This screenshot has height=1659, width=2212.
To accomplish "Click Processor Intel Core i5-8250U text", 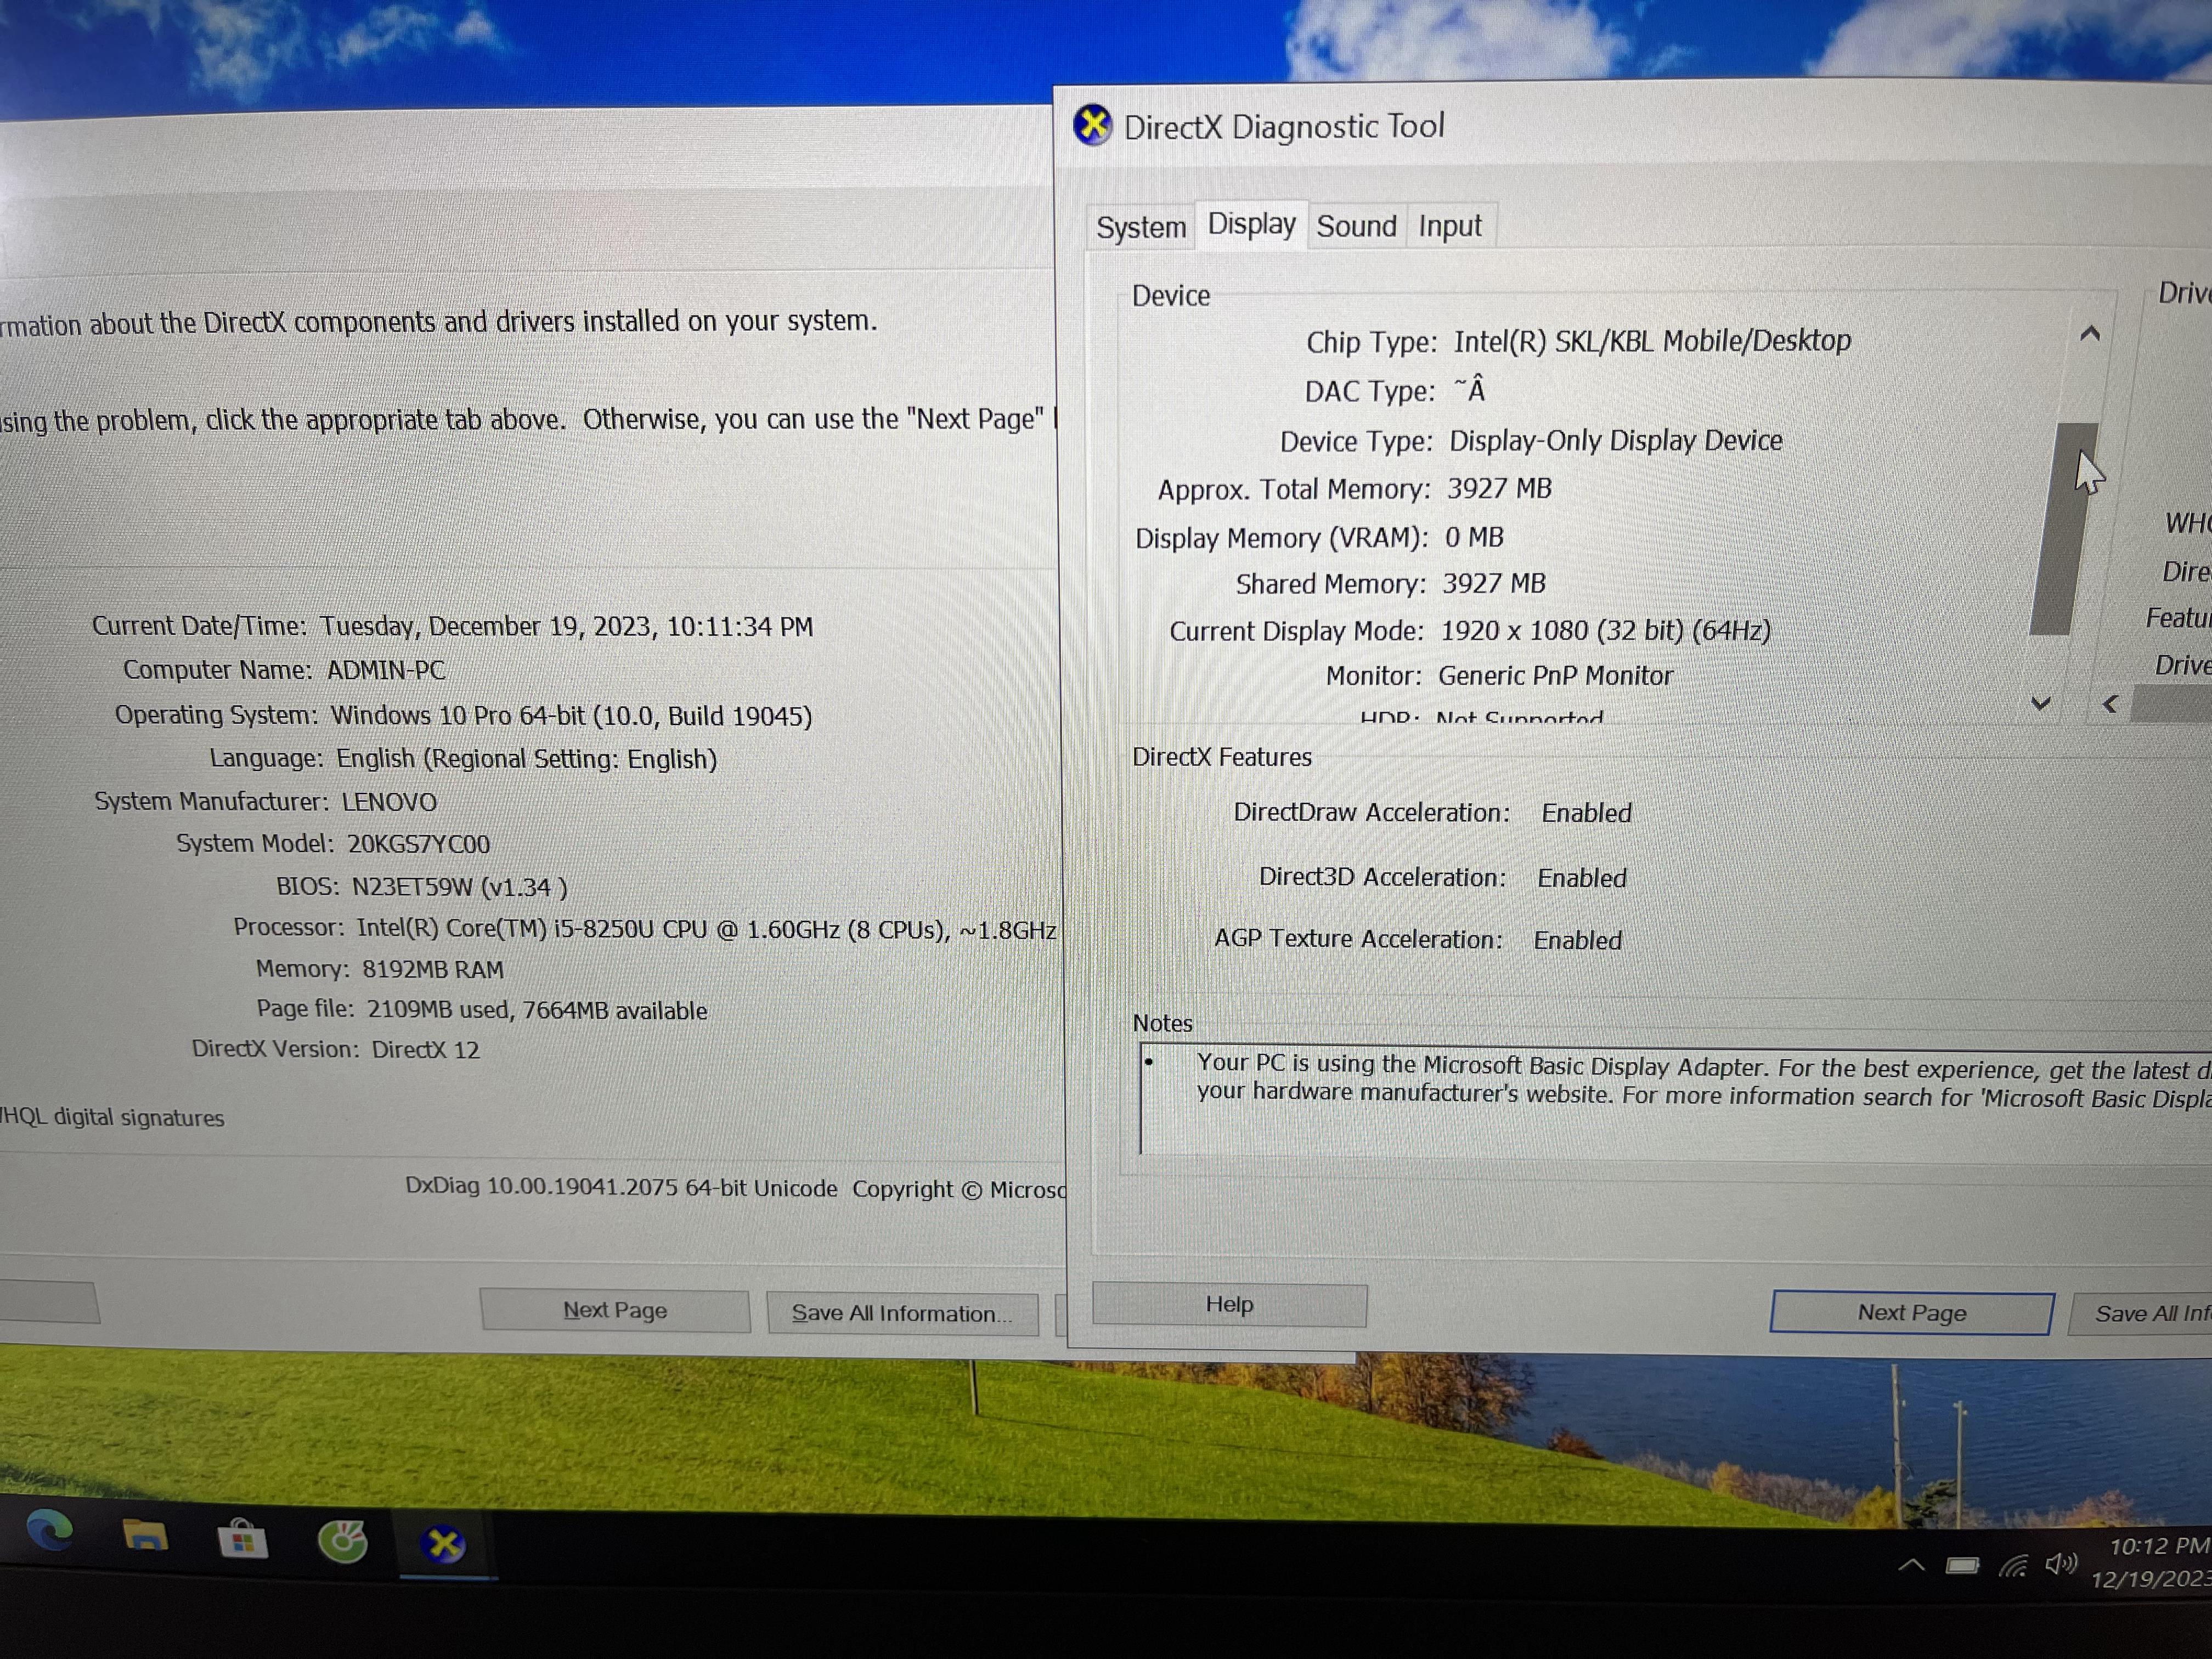I will (645, 929).
